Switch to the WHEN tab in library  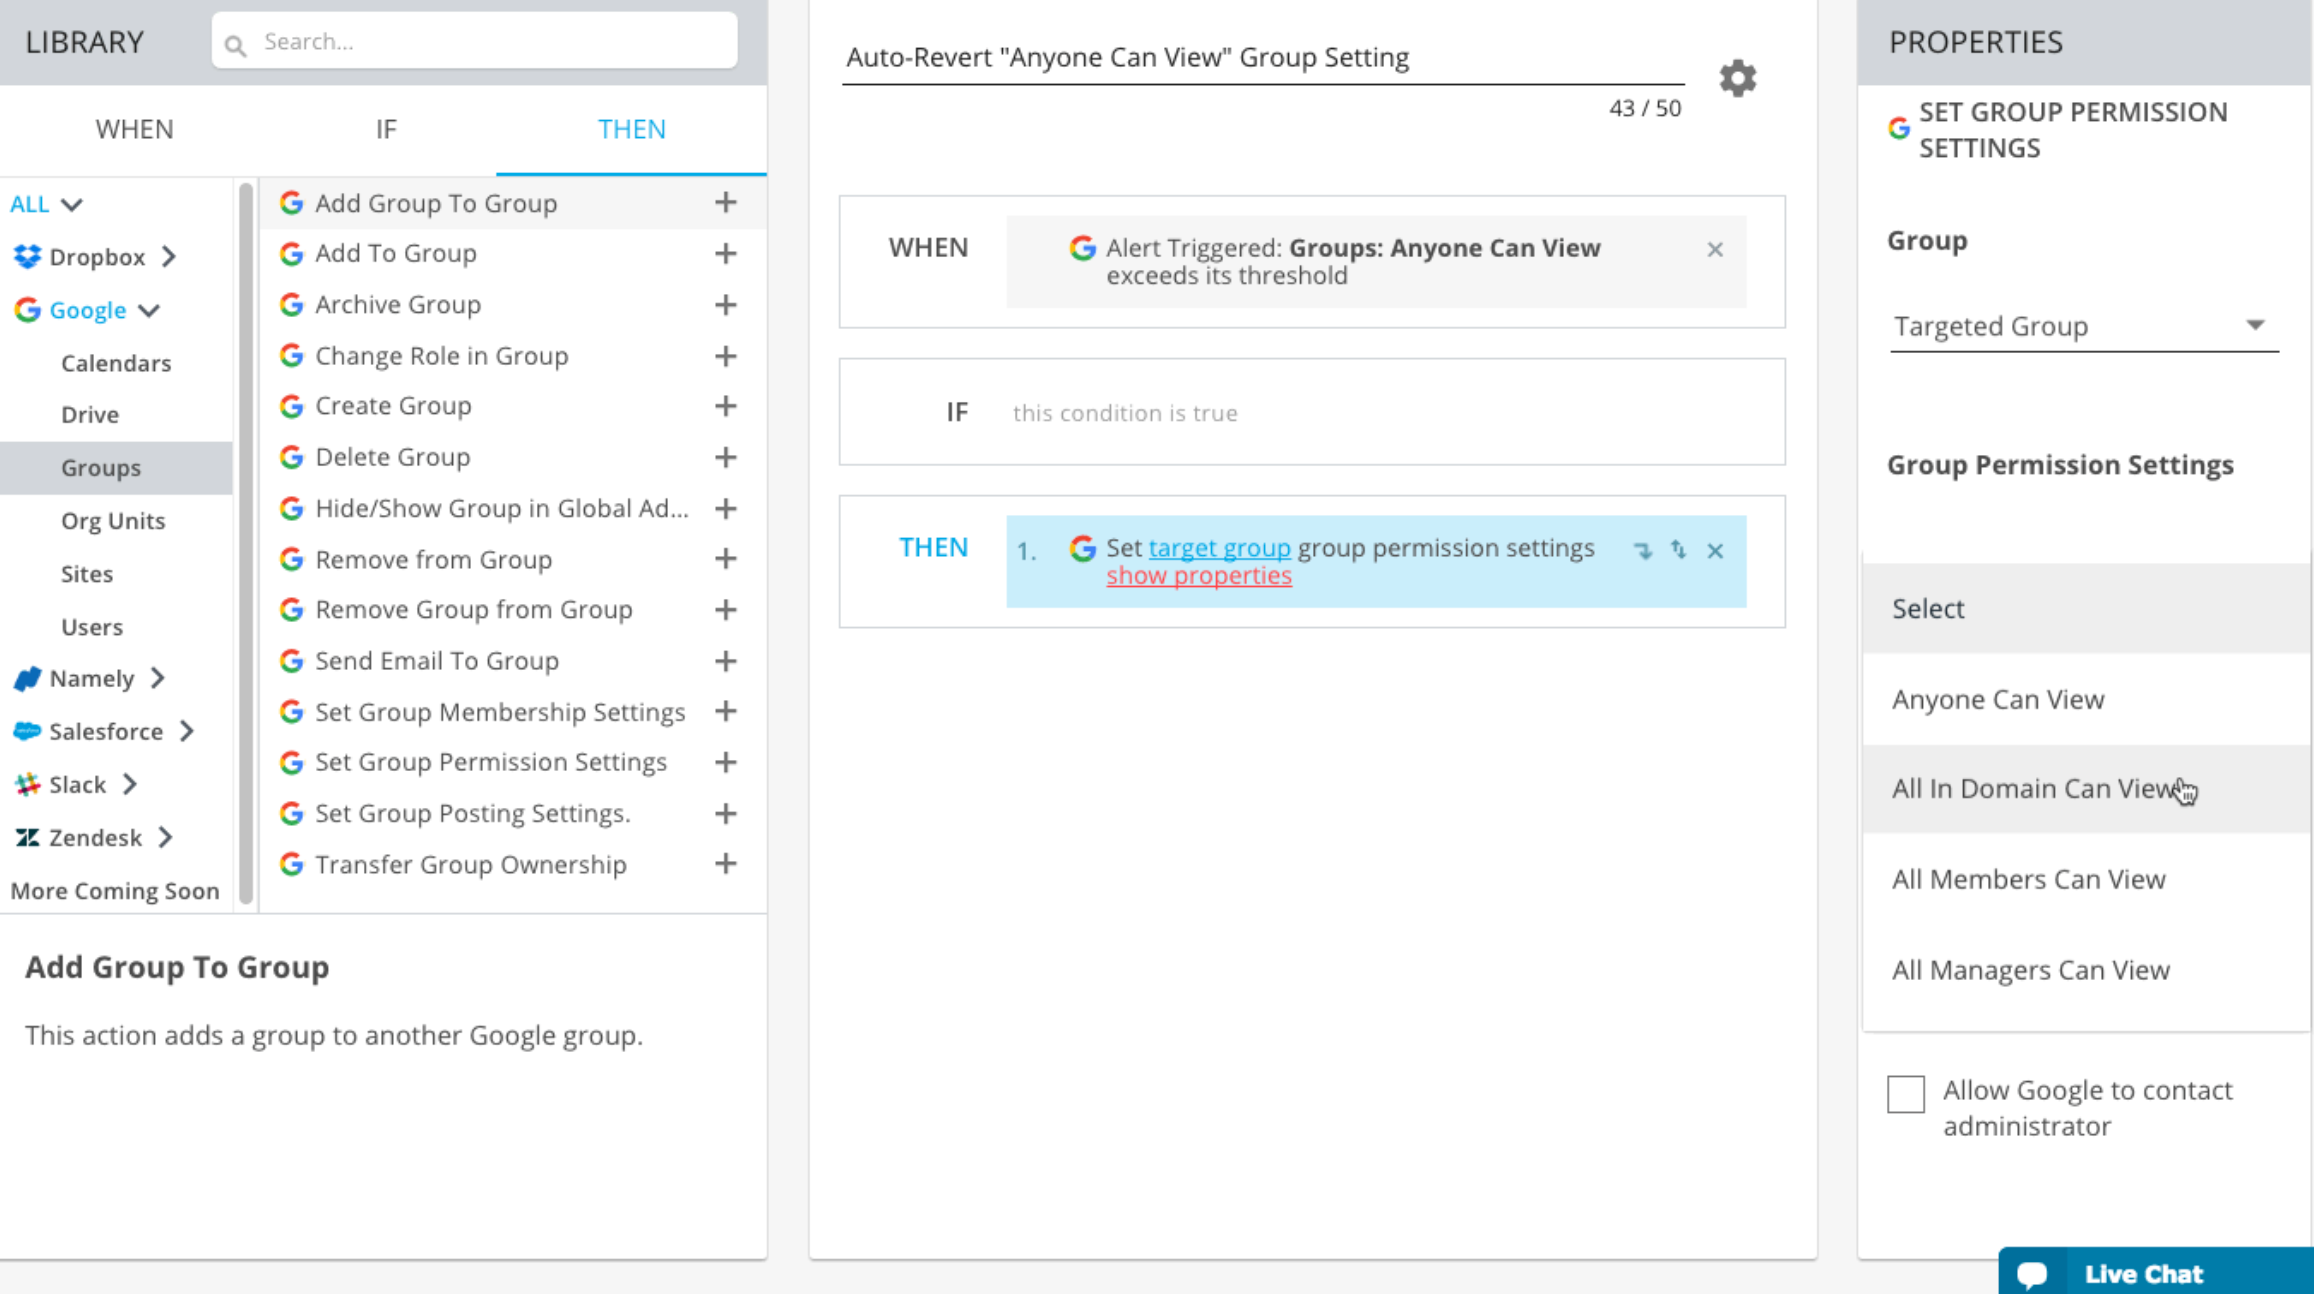click(135, 129)
